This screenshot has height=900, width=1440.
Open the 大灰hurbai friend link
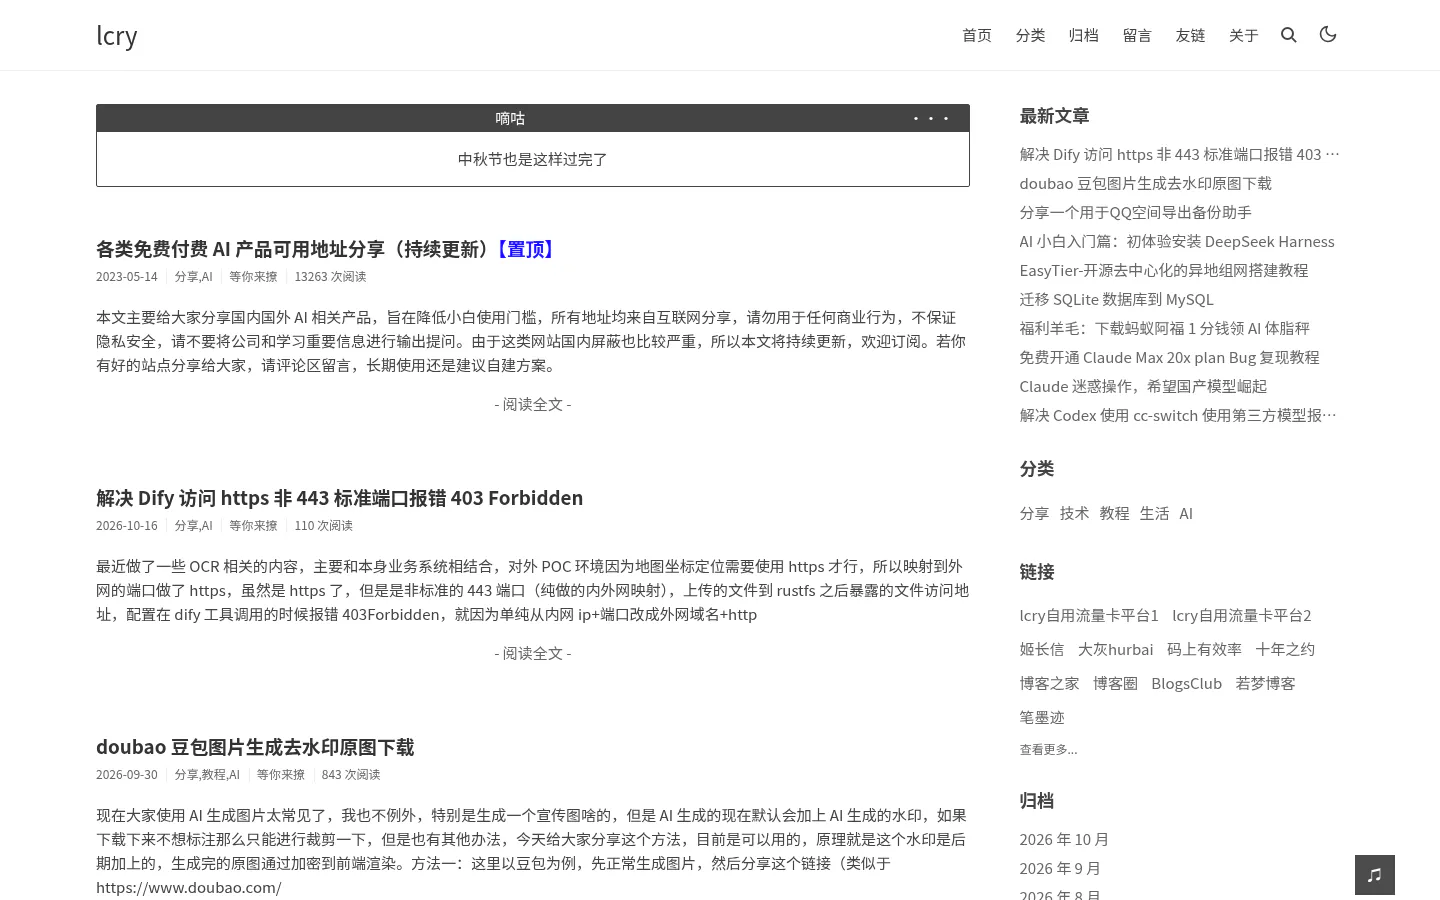1115,650
